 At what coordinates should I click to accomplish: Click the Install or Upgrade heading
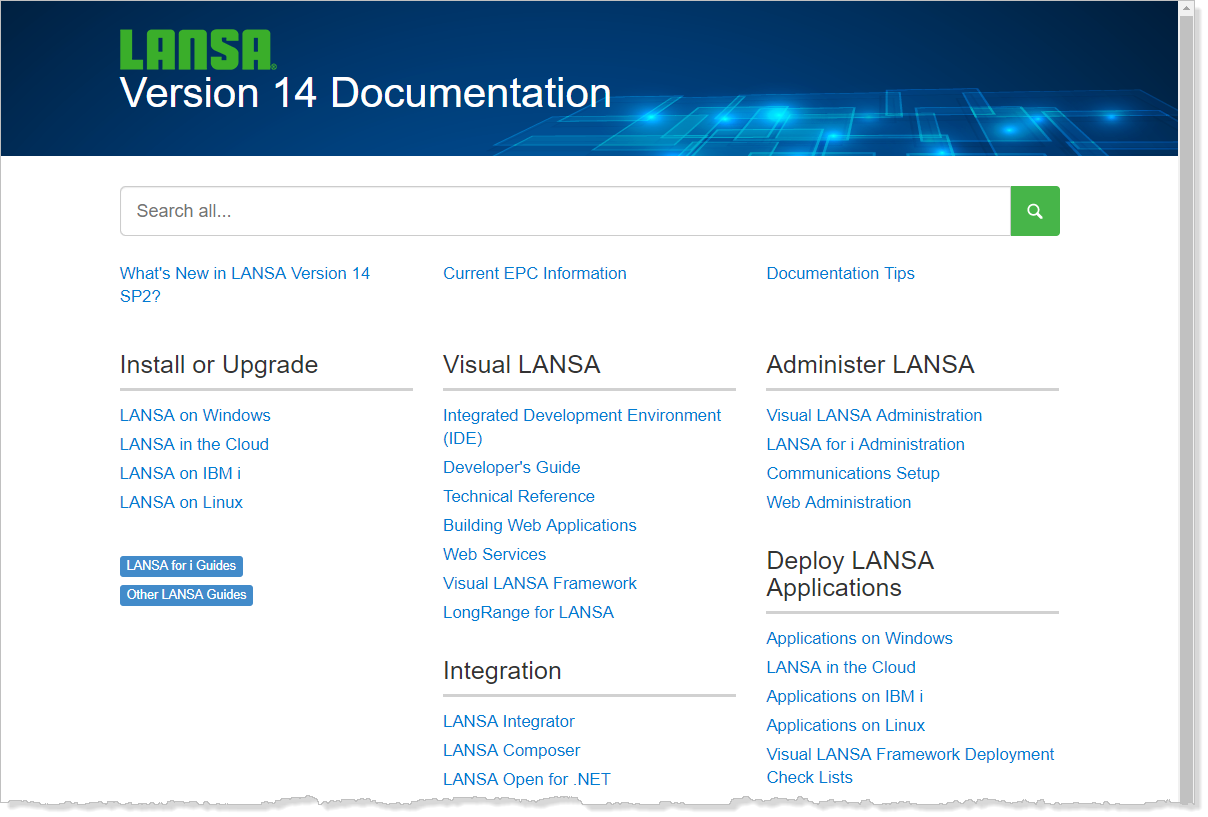pyautogui.click(x=219, y=365)
